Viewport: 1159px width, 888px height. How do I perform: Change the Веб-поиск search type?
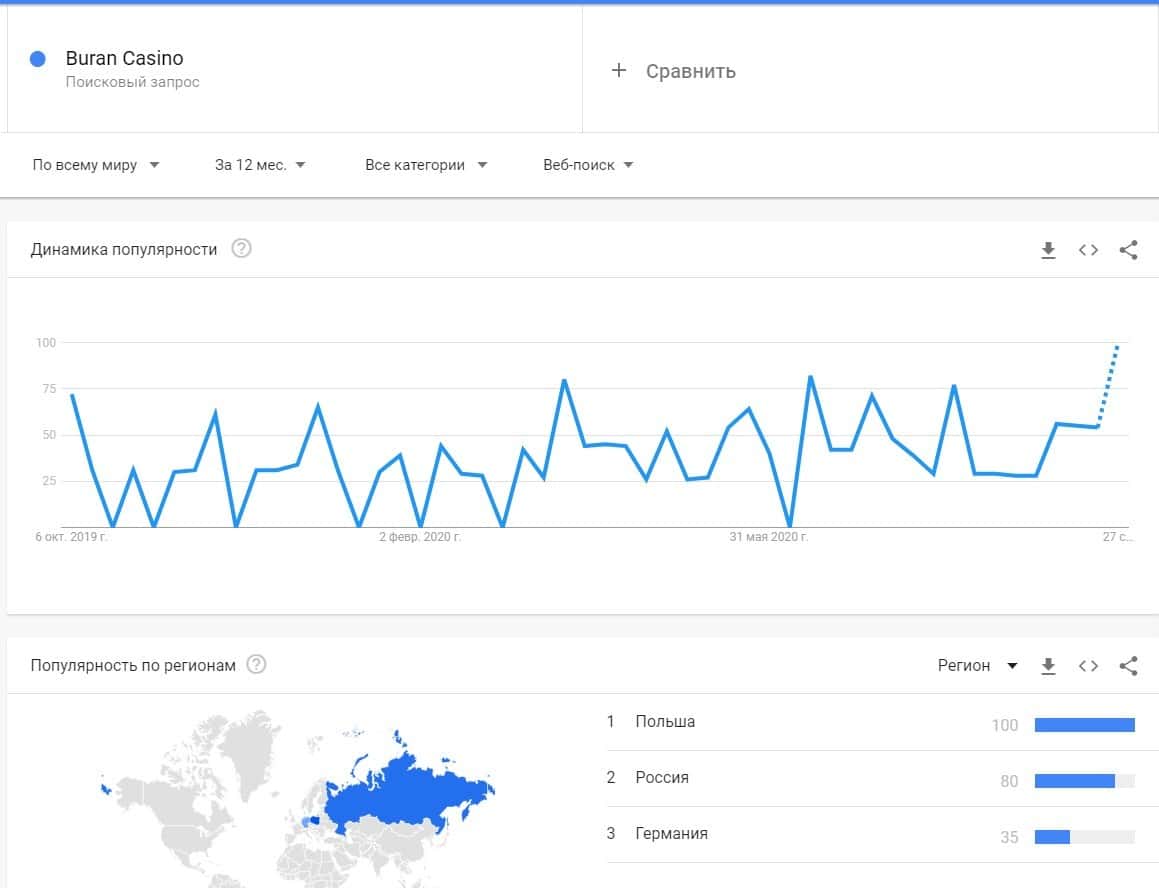(588, 165)
